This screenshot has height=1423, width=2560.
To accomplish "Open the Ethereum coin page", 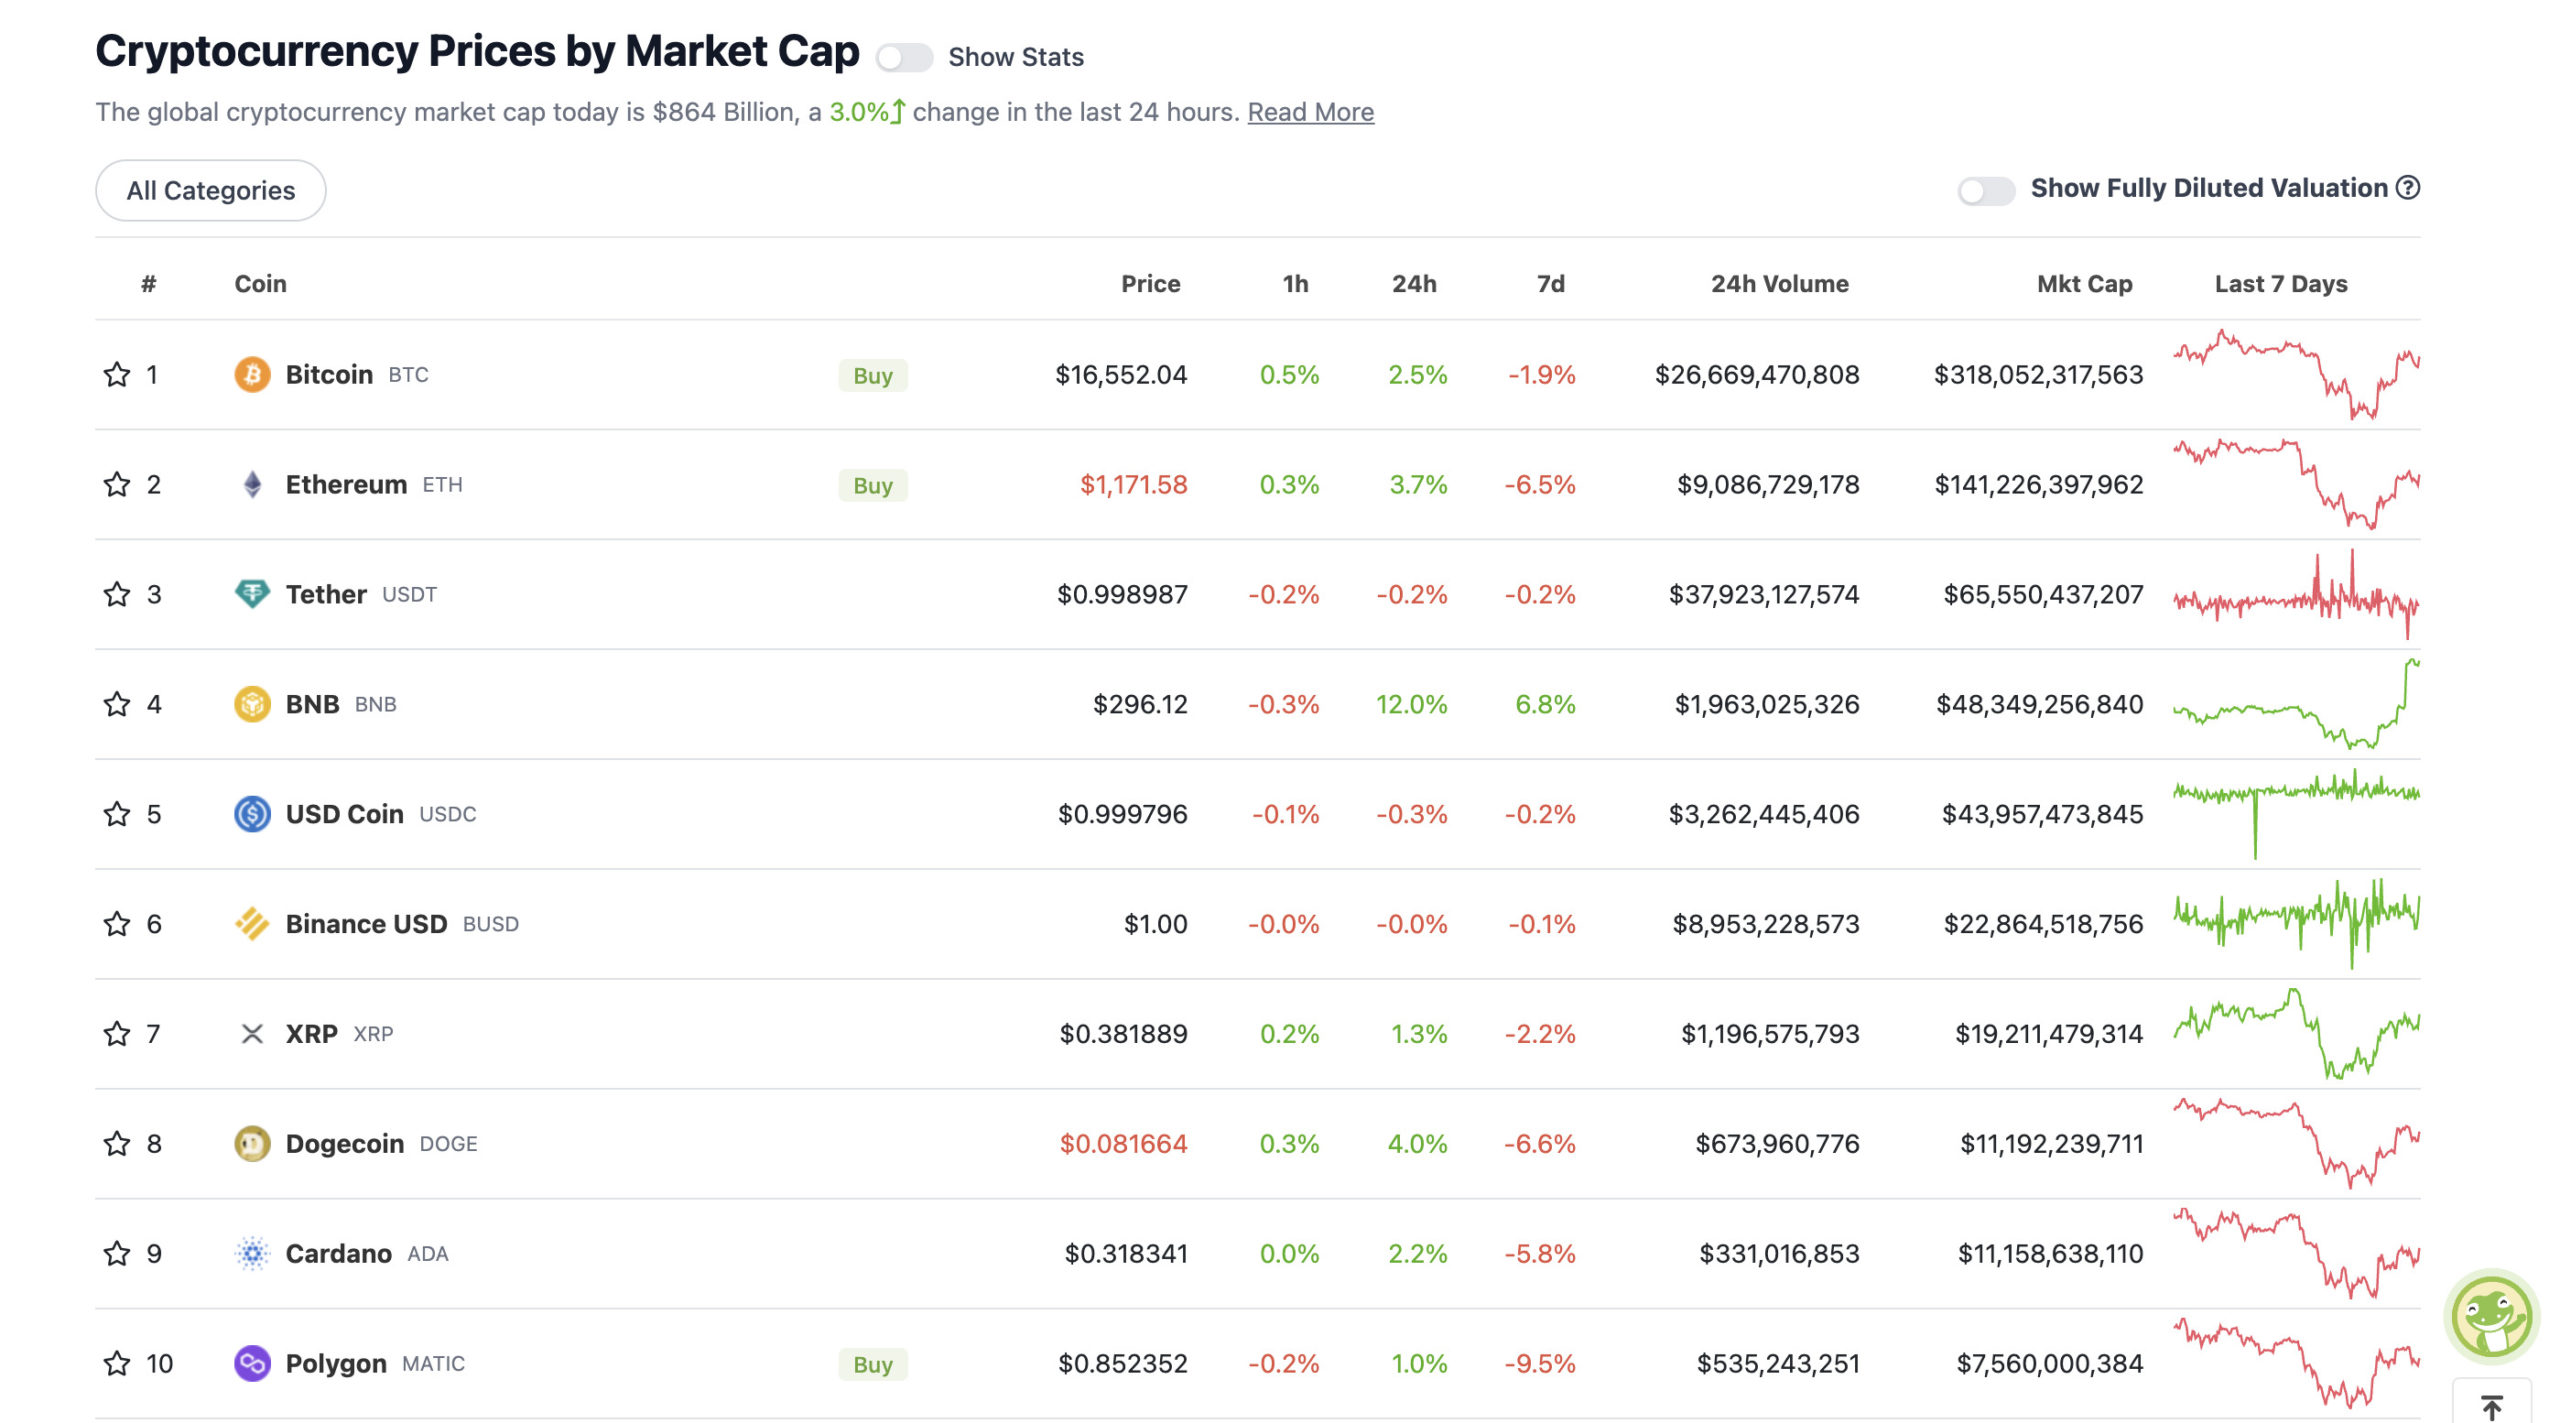I will (346, 485).
